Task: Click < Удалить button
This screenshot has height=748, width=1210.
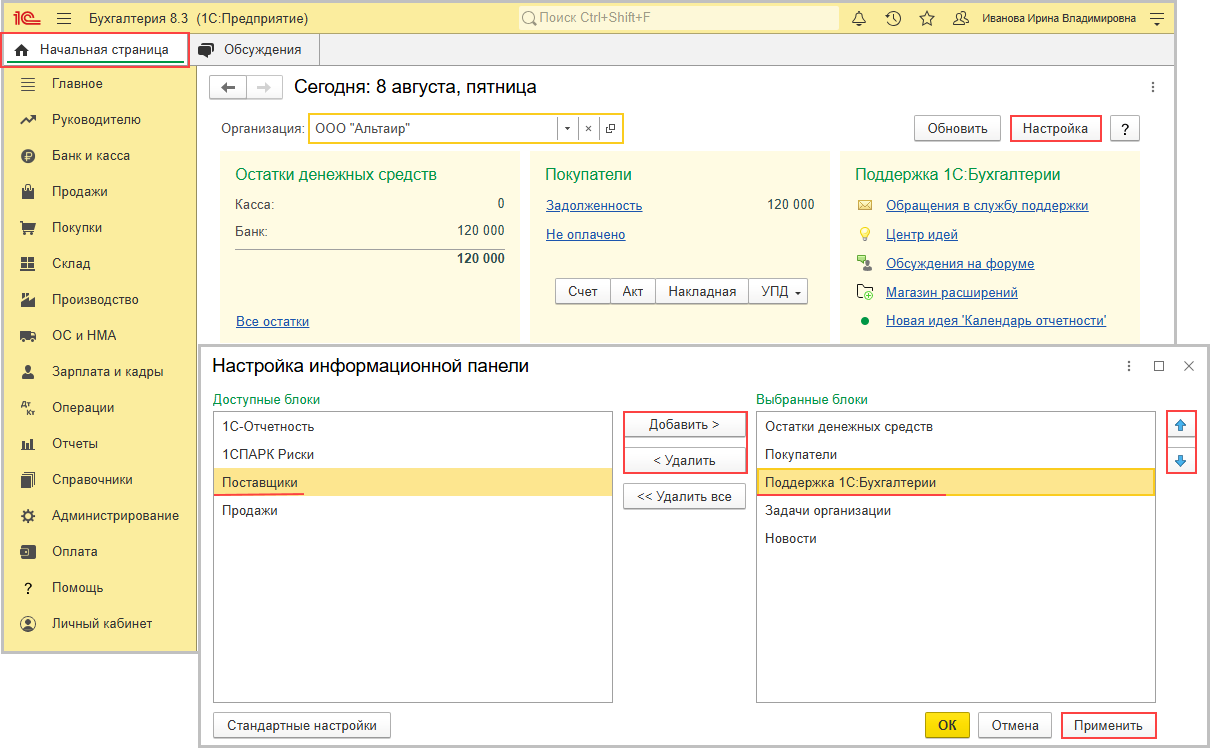Action: (684, 461)
